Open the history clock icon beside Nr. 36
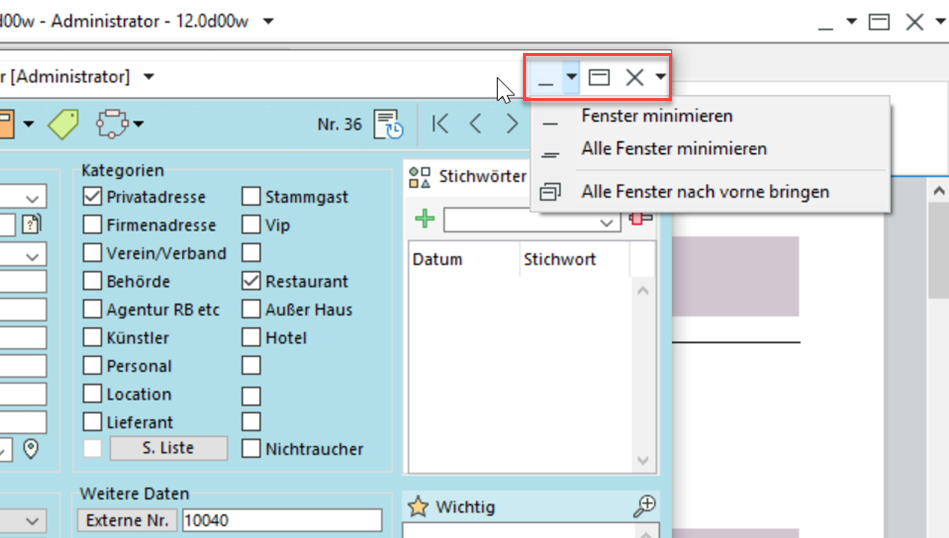The height and width of the screenshot is (538, 949). tap(388, 125)
